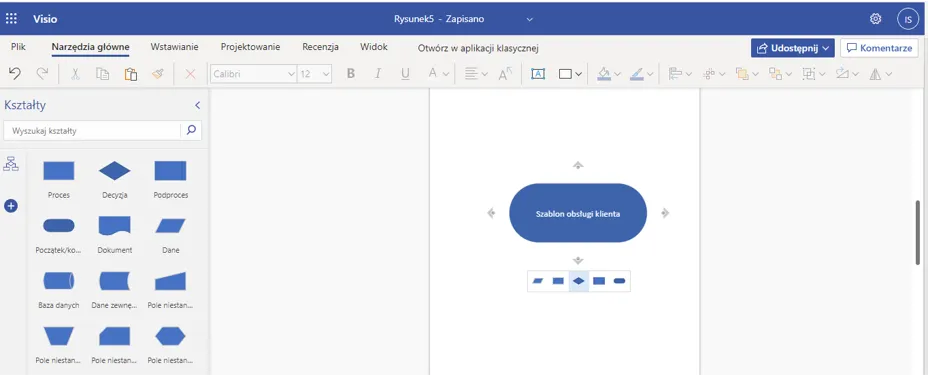Choose decision diamond in quick shapes bar
Image resolution: width=928 pixels, height=375 pixels.
(x=579, y=281)
